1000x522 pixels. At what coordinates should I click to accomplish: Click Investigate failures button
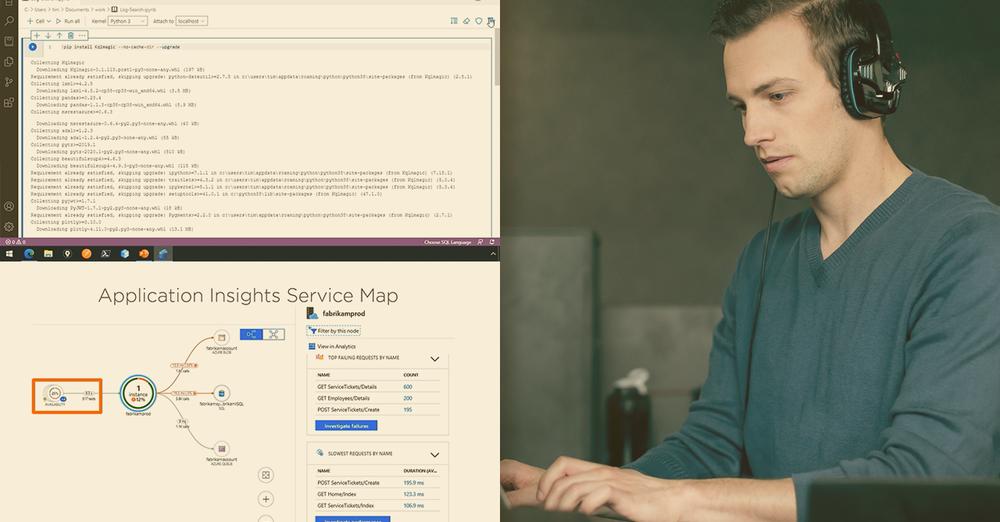coord(346,426)
